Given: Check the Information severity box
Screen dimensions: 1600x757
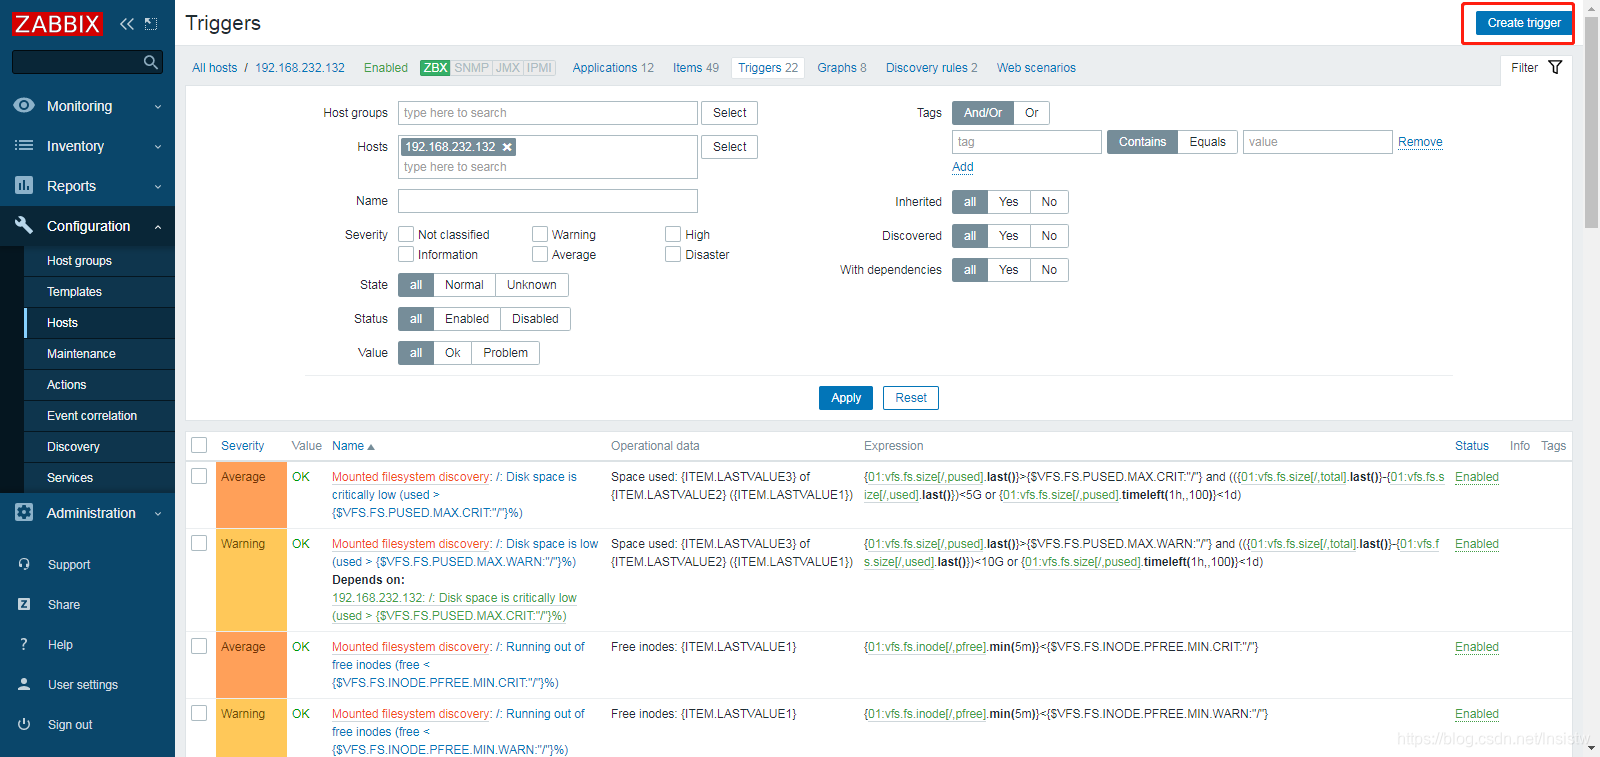Looking at the screenshot, I should coord(406,254).
